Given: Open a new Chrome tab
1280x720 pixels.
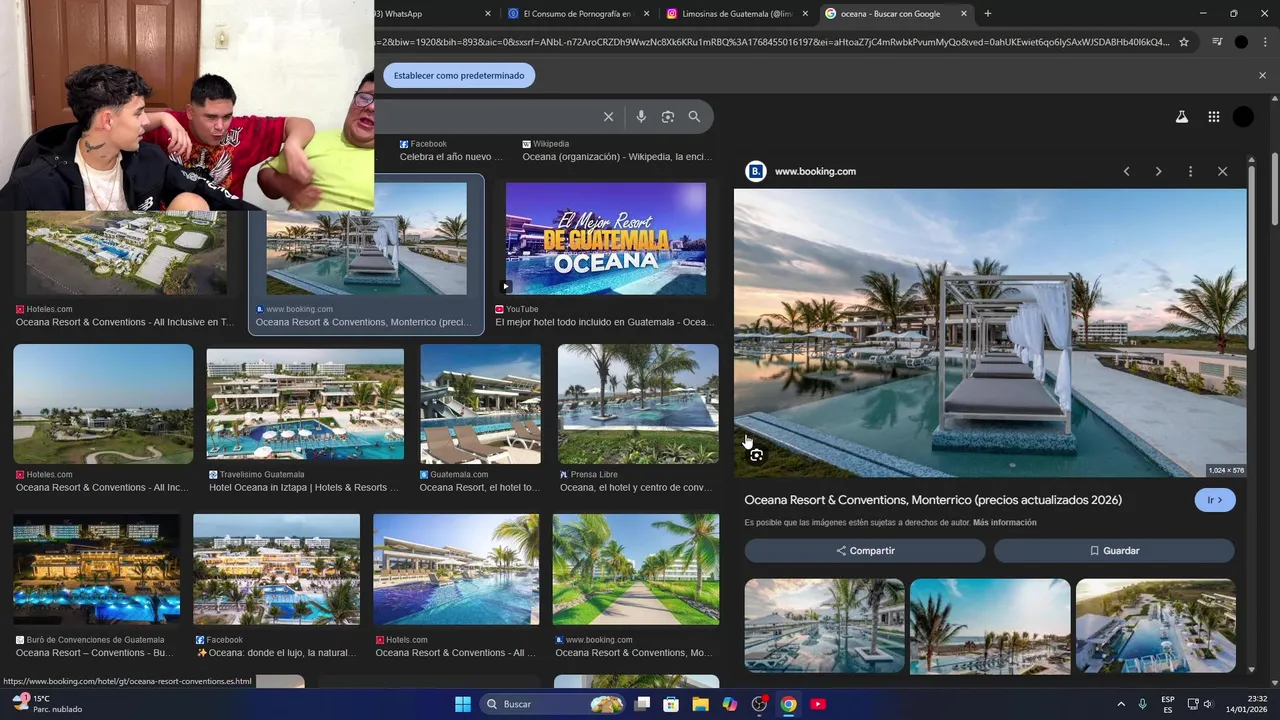Looking at the screenshot, I should point(988,13).
